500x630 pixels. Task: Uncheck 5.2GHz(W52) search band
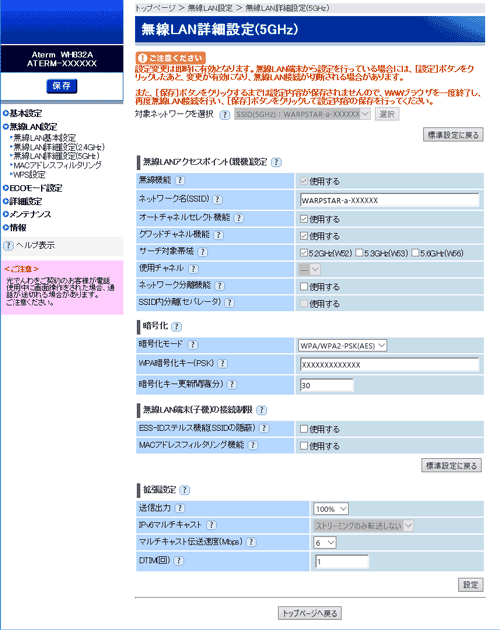point(304,253)
